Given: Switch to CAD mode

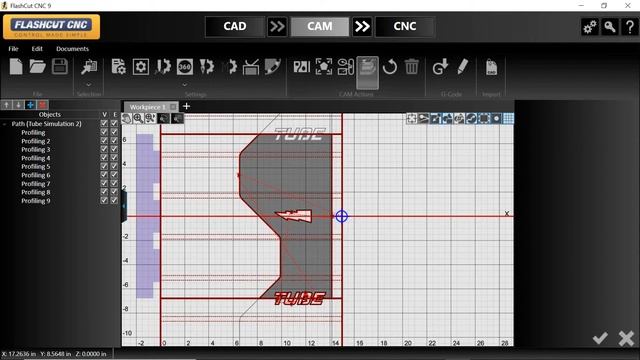Looking at the screenshot, I should 235,27.
